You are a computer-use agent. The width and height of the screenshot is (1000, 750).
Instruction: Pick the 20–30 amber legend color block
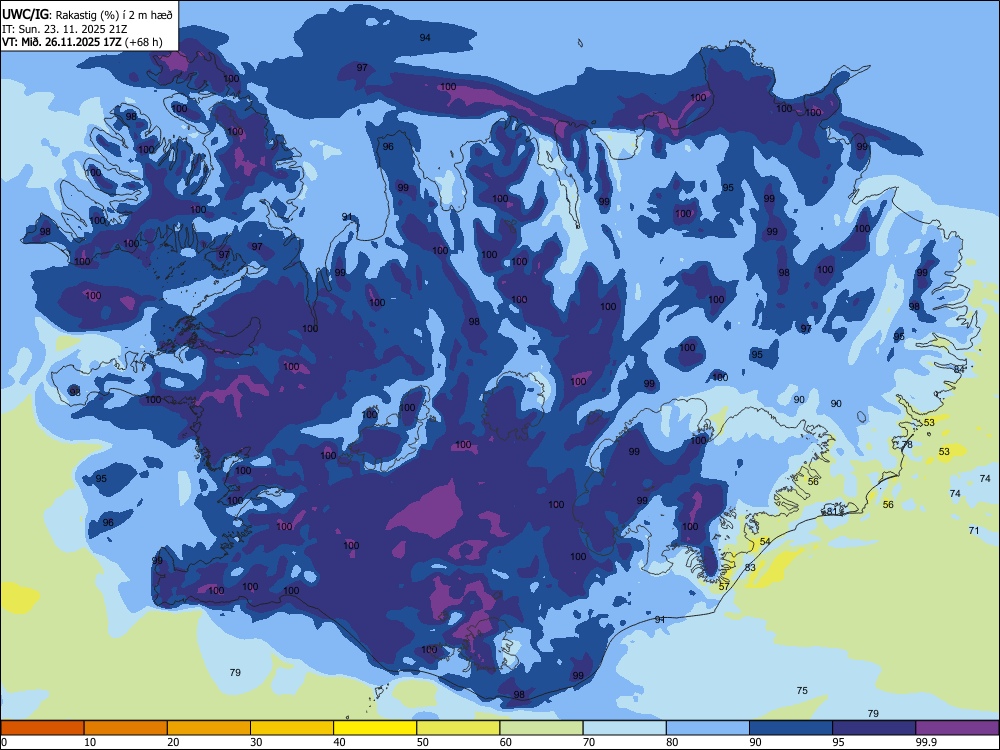coord(209,728)
